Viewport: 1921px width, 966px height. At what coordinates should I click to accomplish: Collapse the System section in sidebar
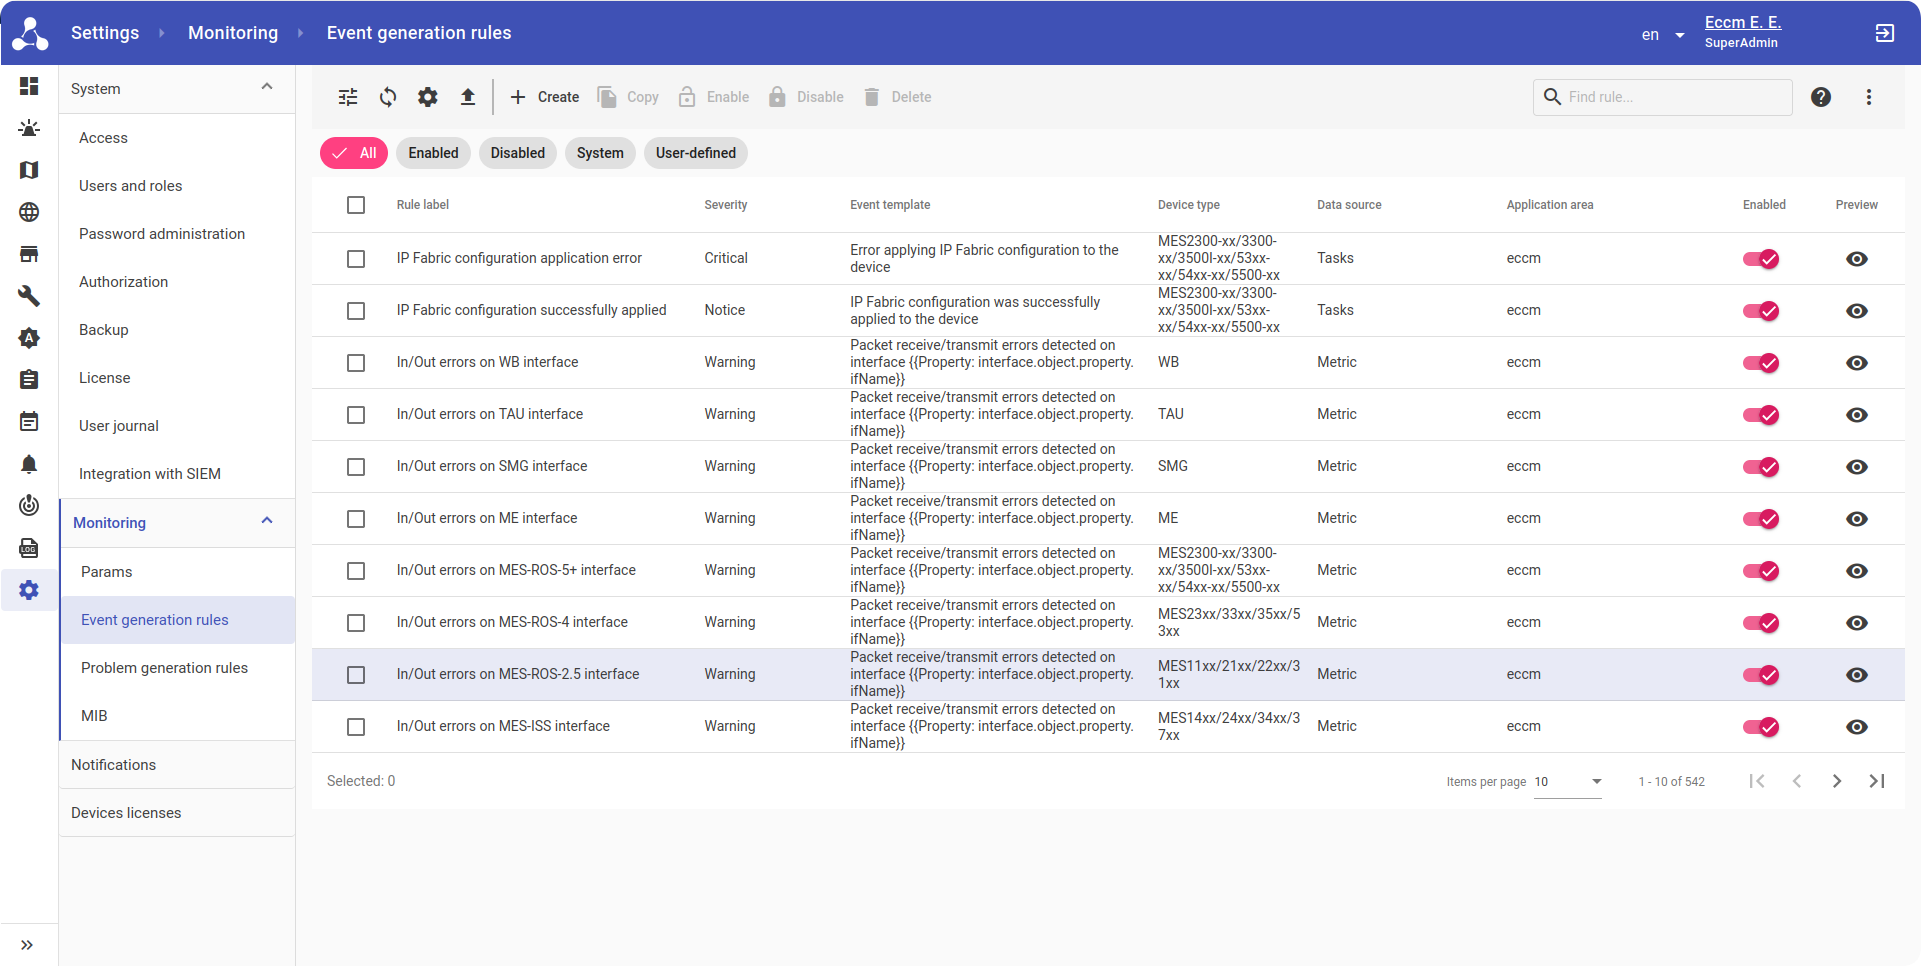pos(267,88)
